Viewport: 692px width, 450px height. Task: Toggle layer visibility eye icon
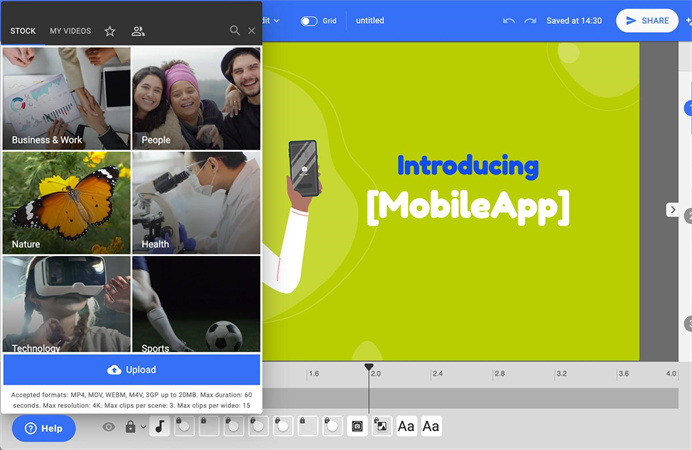[109, 427]
